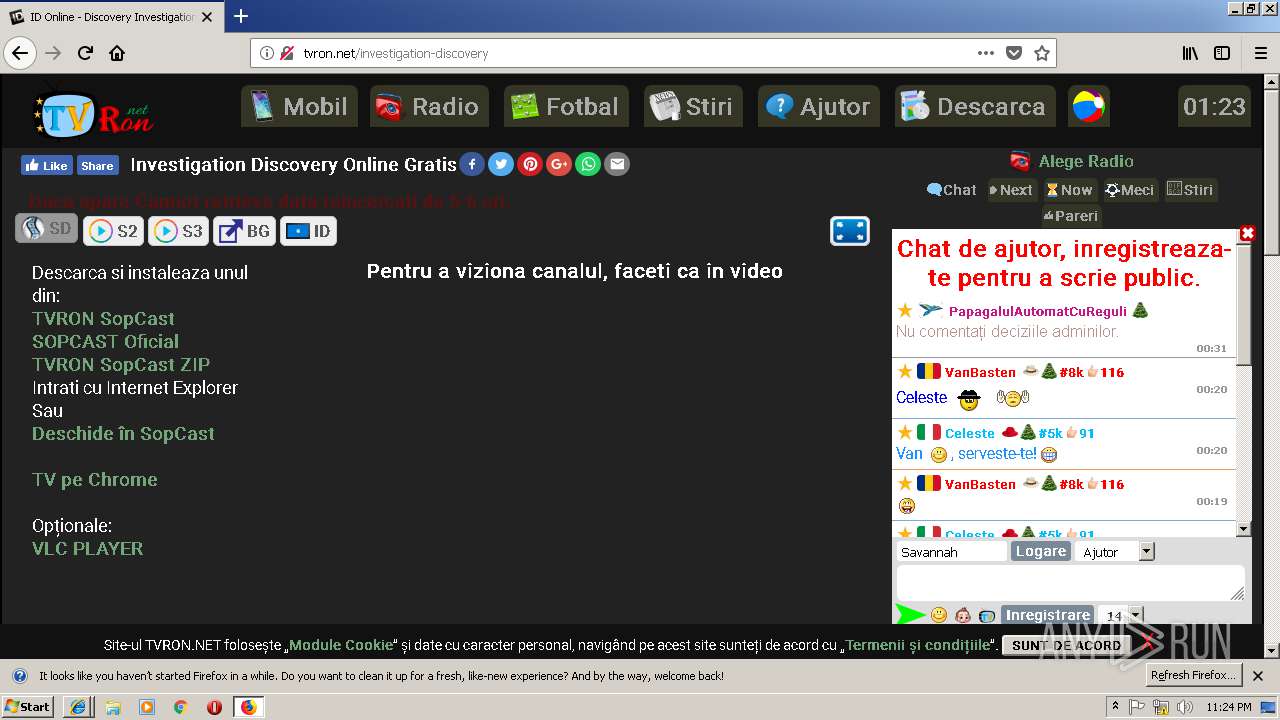1280x720 pixels.
Task: Share page via Facebook round icon
Action: [472, 164]
